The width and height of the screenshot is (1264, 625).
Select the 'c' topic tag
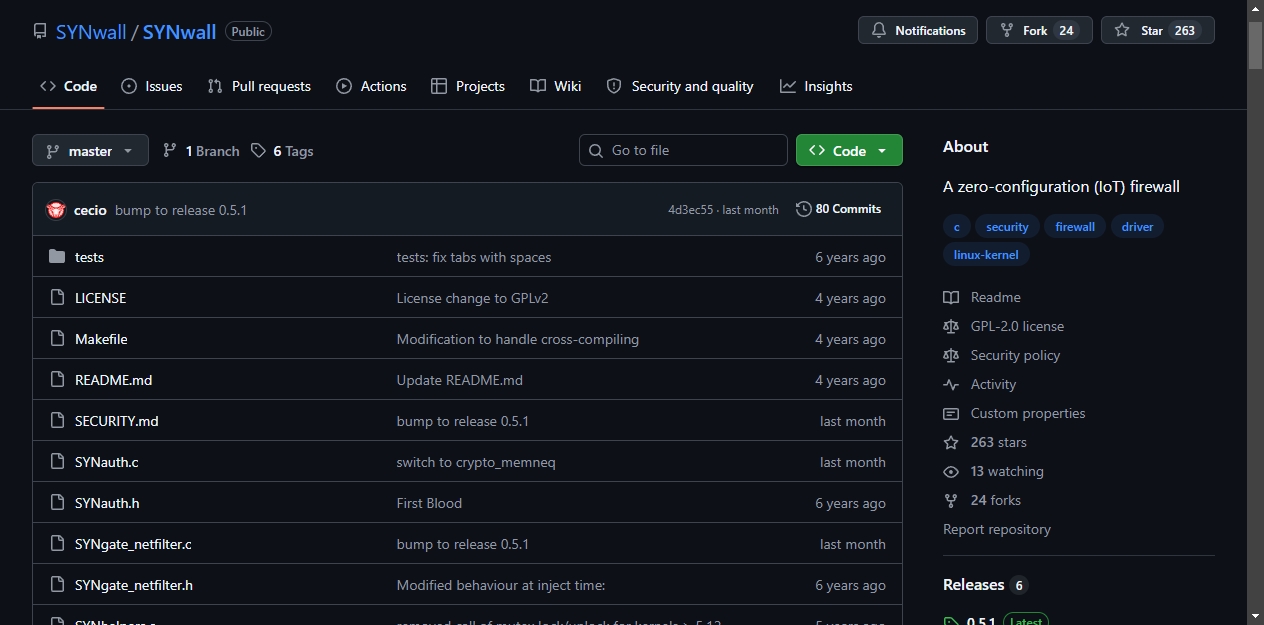click(x=956, y=227)
